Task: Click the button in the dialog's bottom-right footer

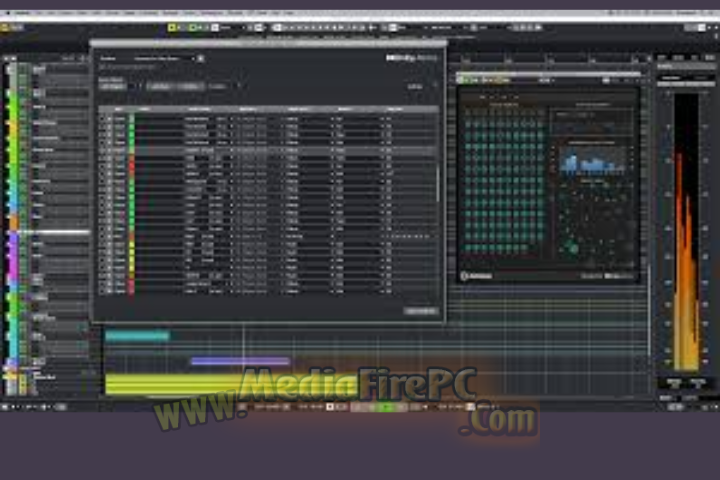Action: (x=421, y=311)
